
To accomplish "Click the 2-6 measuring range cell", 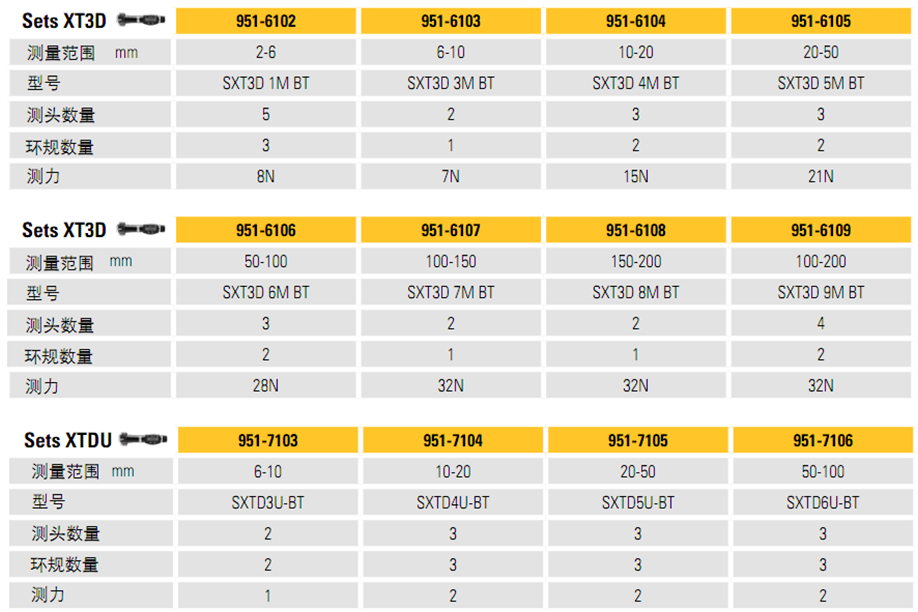I will click(266, 52).
